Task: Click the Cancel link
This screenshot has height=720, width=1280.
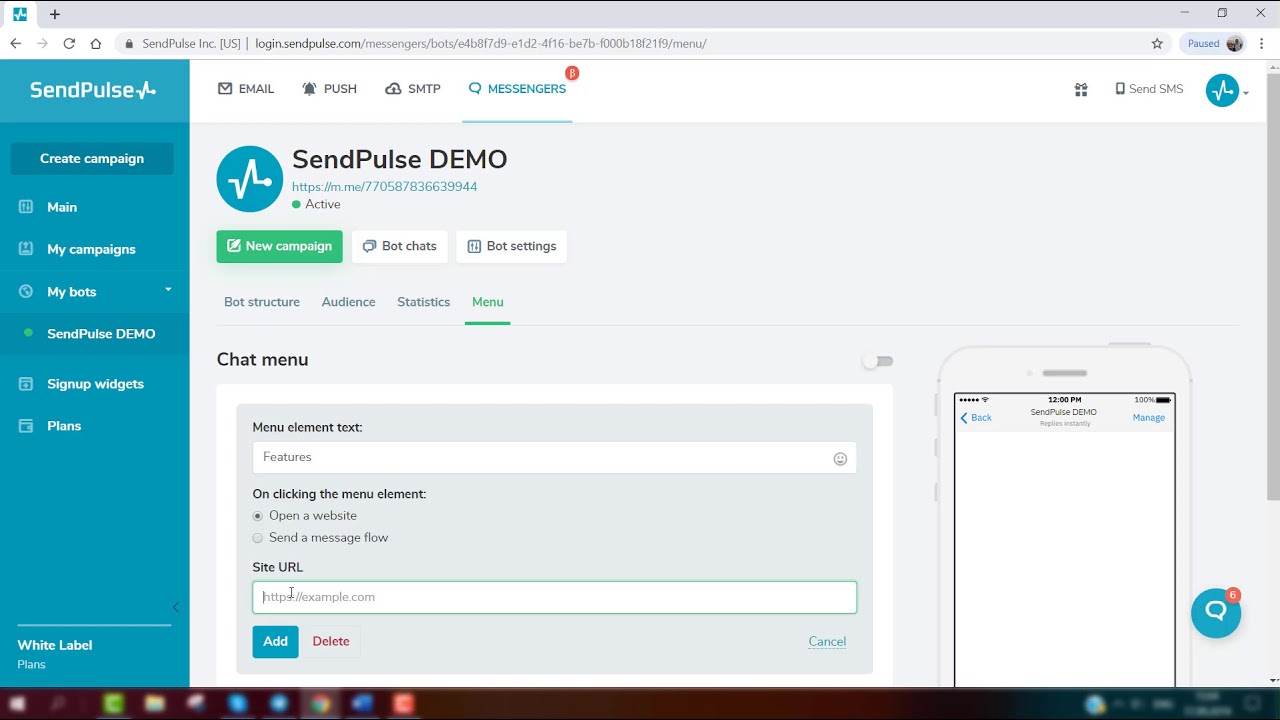Action: [x=827, y=642]
